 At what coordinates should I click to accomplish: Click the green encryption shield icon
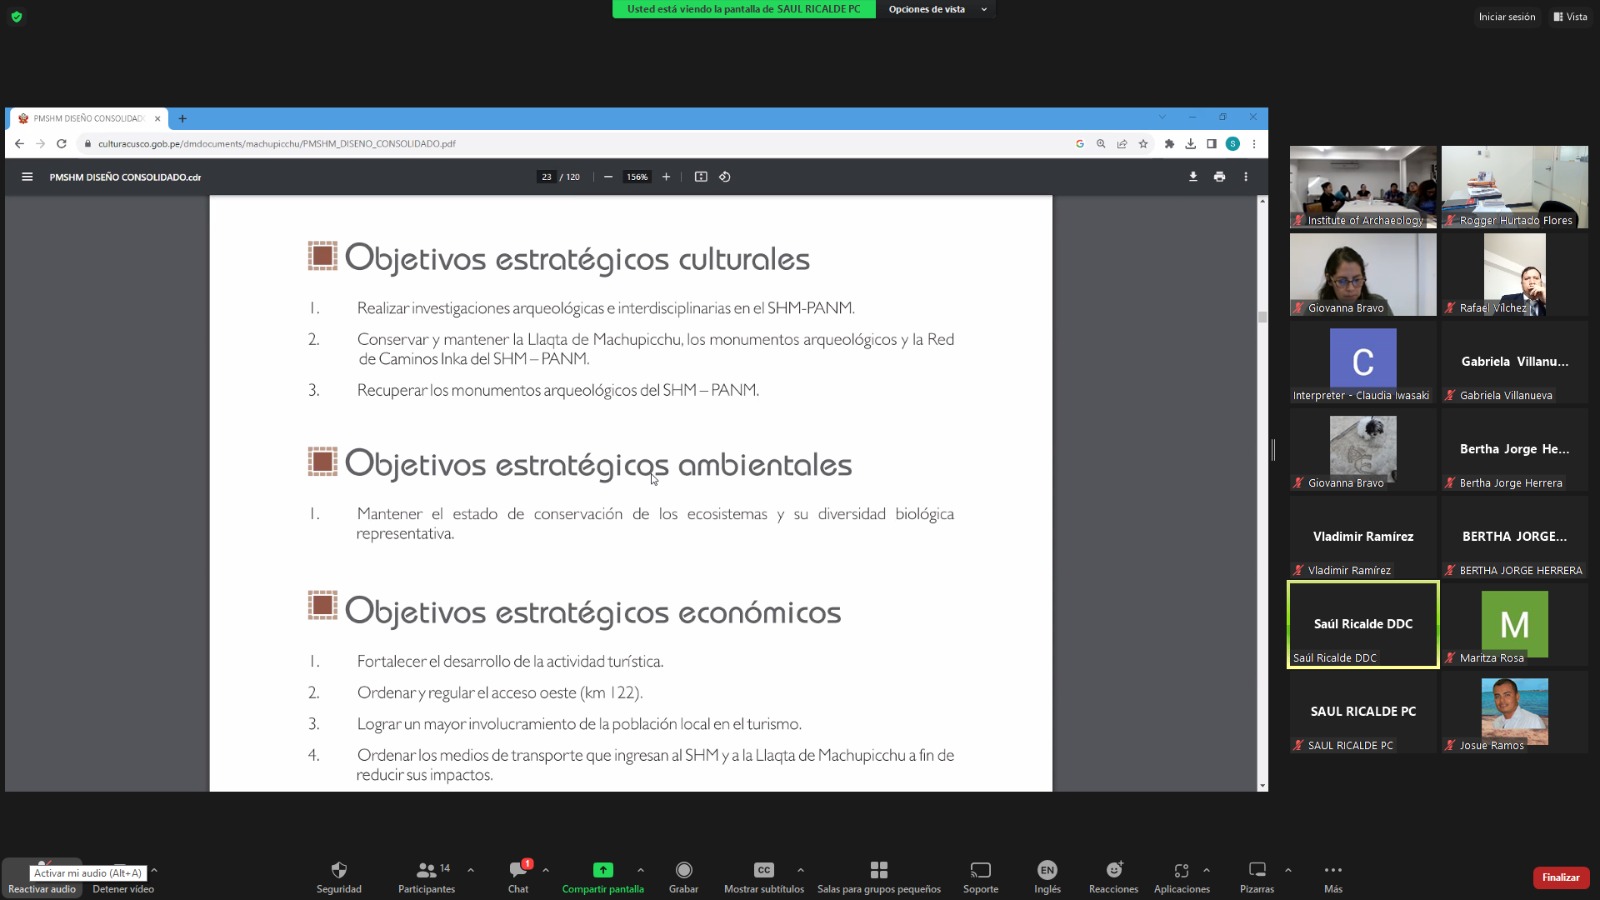tap(16, 17)
